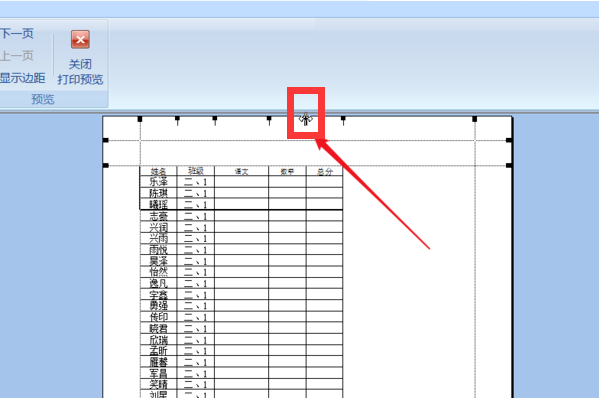Click the 乐泽 name cell in the table
The width and height of the screenshot is (599, 398).
point(159,182)
